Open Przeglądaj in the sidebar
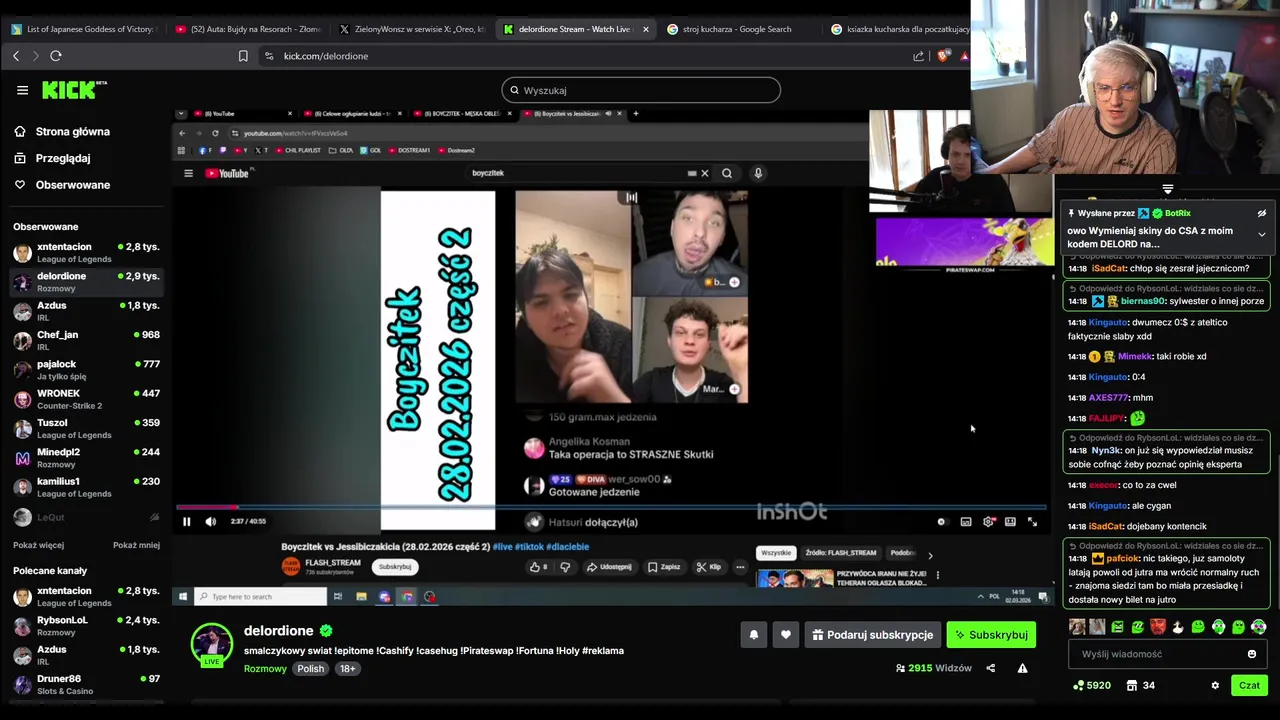This screenshot has height=720, width=1280. (x=52, y=158)
